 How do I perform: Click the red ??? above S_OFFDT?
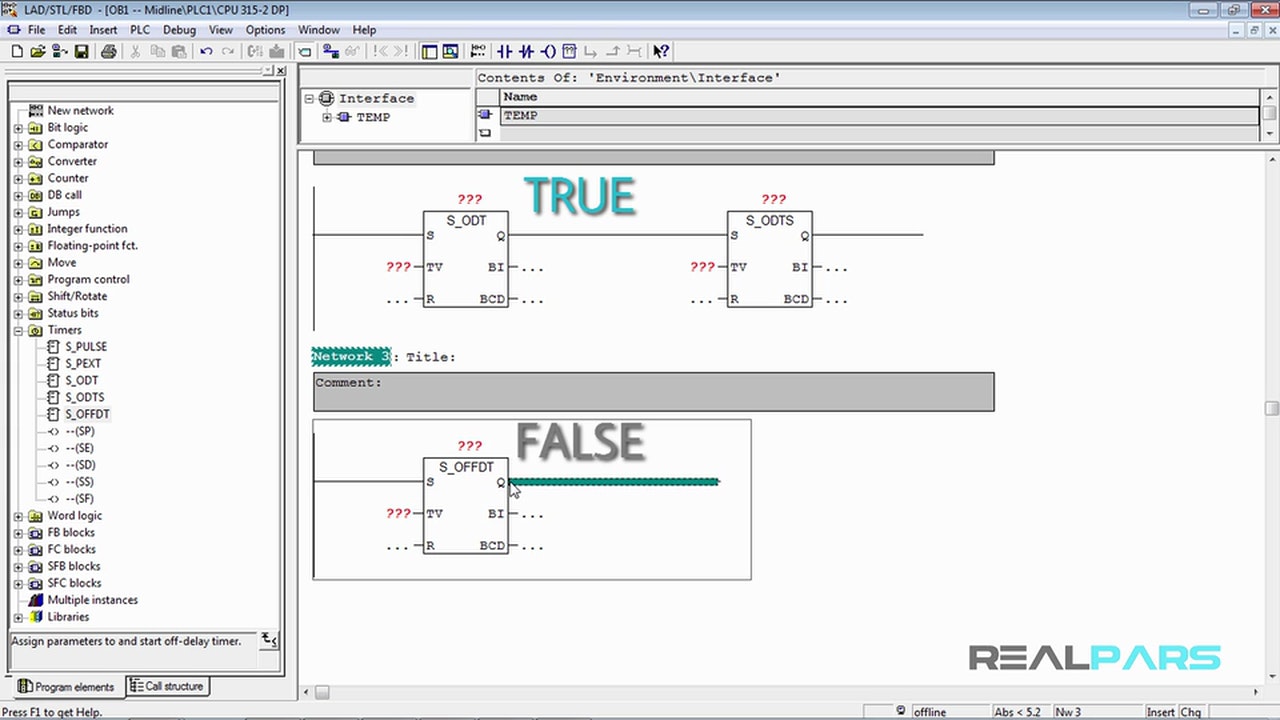click(x=469, y=446)
